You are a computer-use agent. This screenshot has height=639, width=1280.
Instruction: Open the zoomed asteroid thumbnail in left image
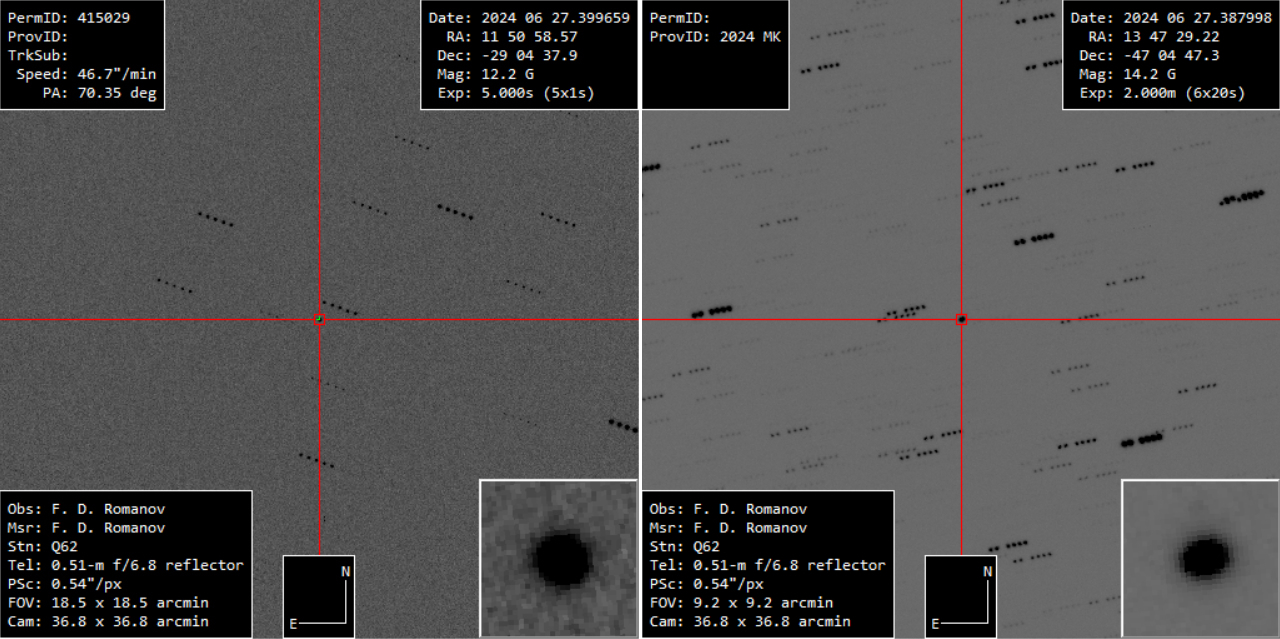(x=558, y=558)
